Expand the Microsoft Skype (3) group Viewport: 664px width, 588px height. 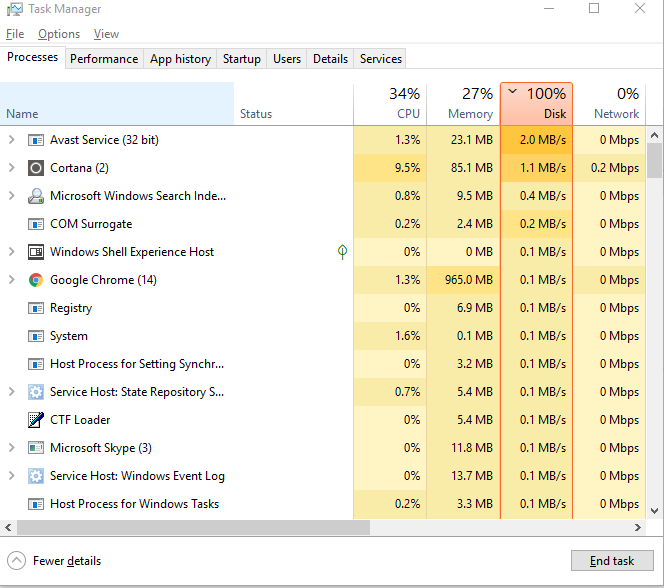[12, 447]
